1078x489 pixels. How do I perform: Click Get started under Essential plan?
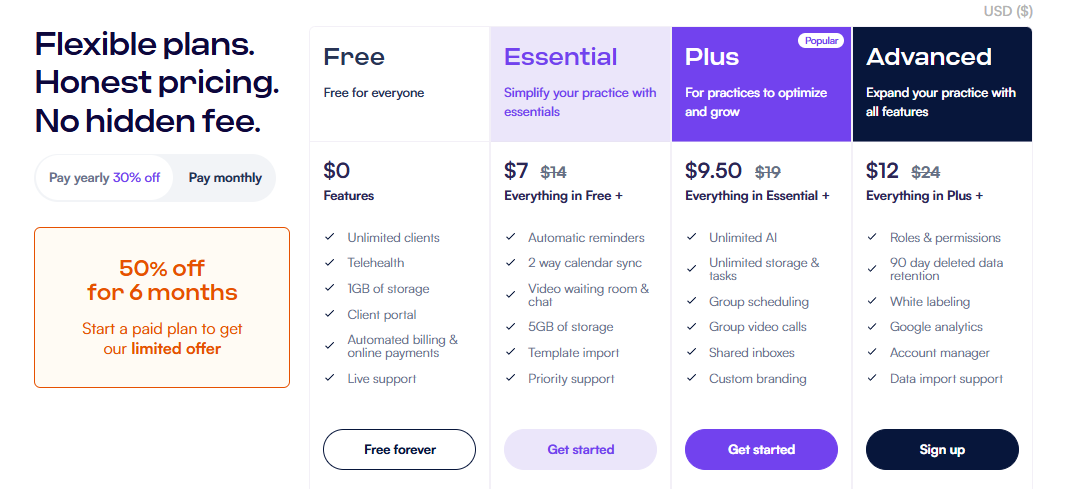[x=580, y=449]
